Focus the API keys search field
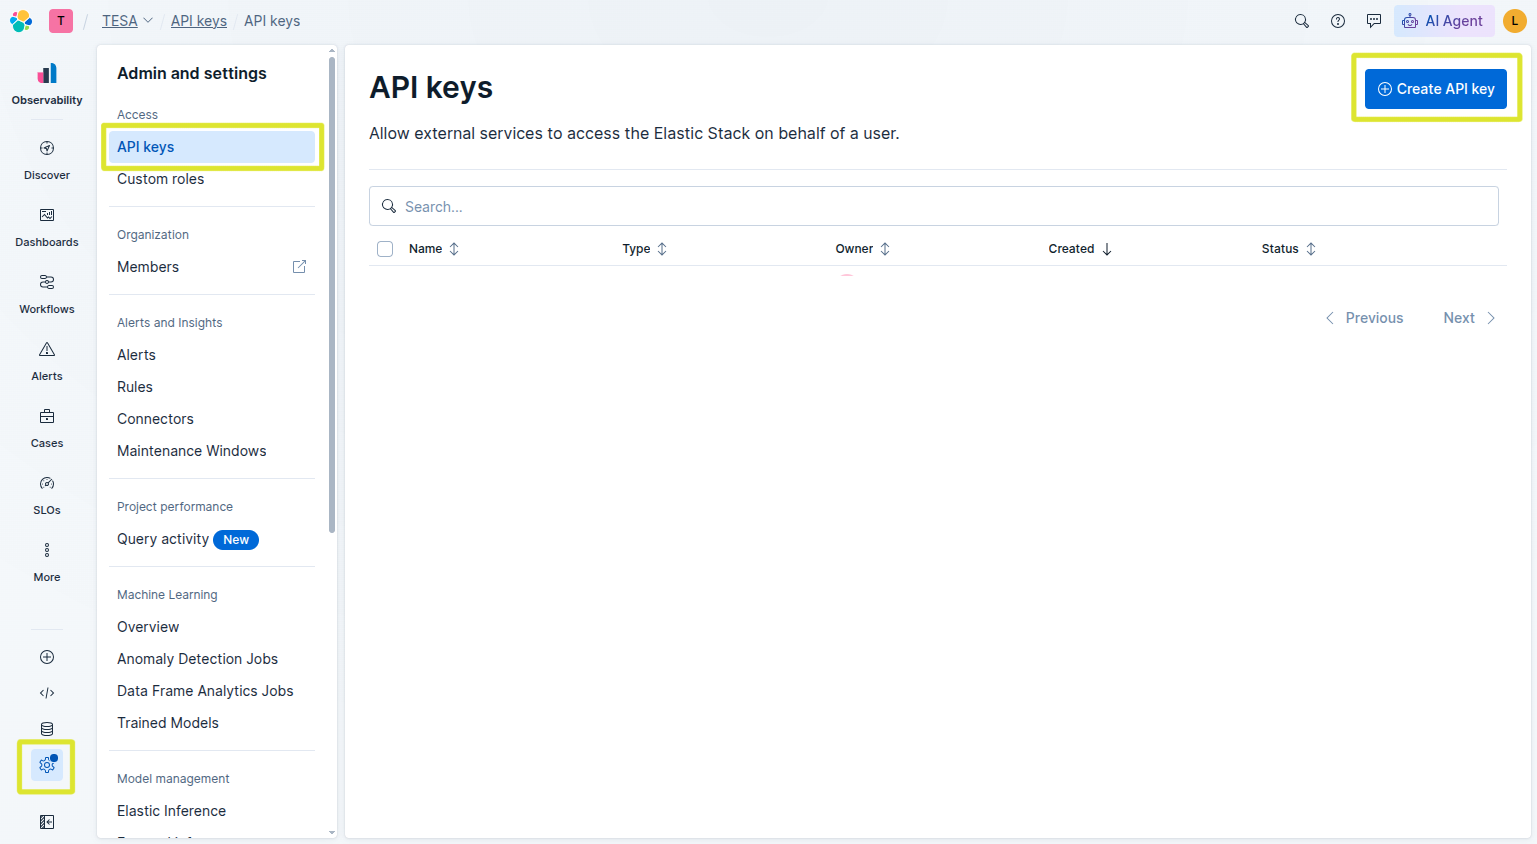Image resolution: width=1537 pixels, height=844 pixels. (x=934, y=206)
